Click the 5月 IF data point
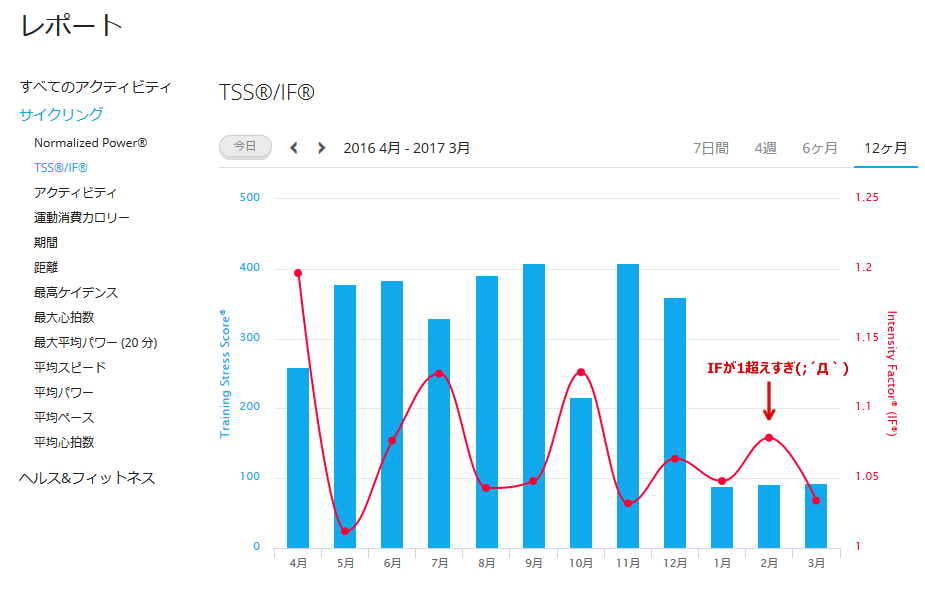Image resolution: width=925 pixels, height=595 pixels. [345, 531]
